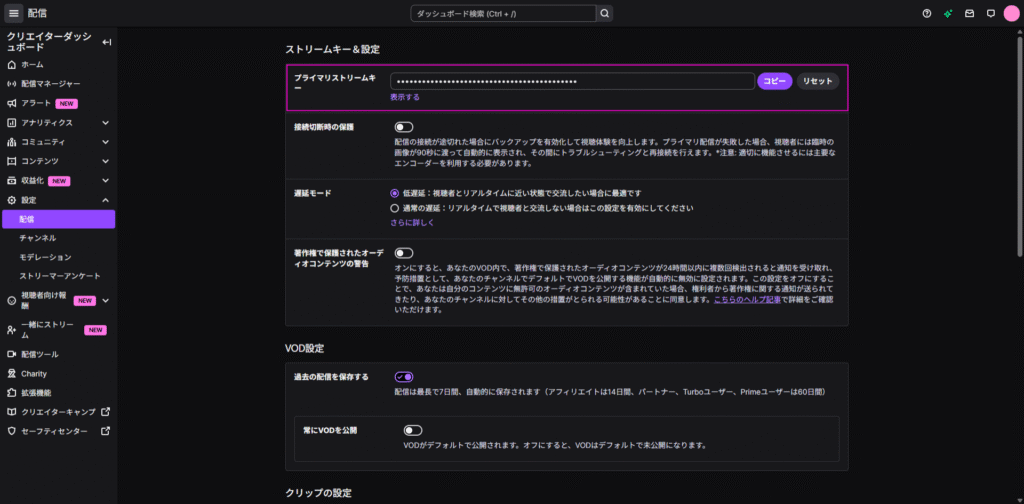This screenshot has height=504, width=1024.
Task: Focus the ダッシュボード検索 search field
Action: point(503,13)
